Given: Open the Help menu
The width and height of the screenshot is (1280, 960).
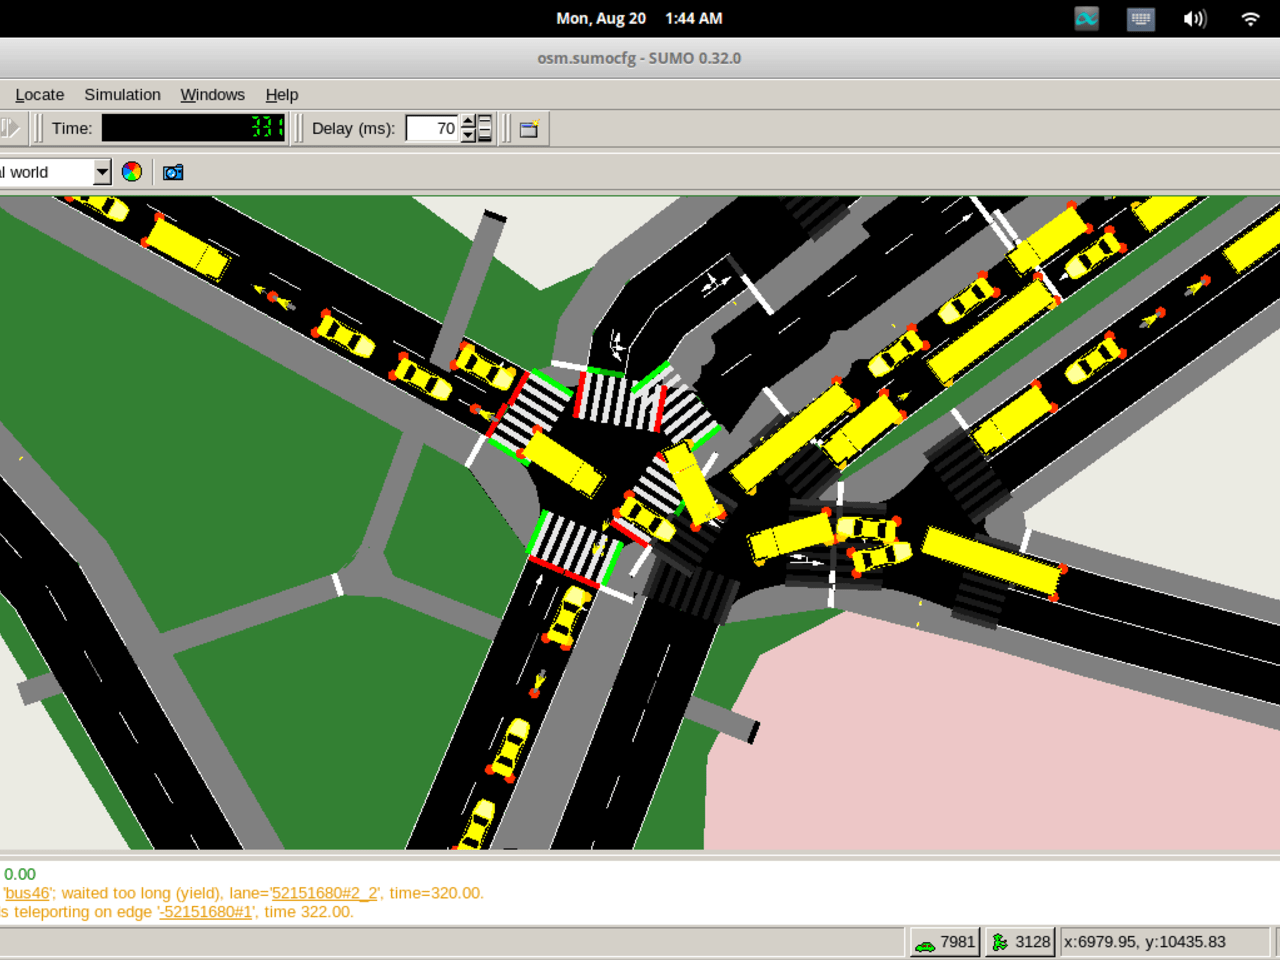Looking at the screenshot, I should (x=282, y=95).
